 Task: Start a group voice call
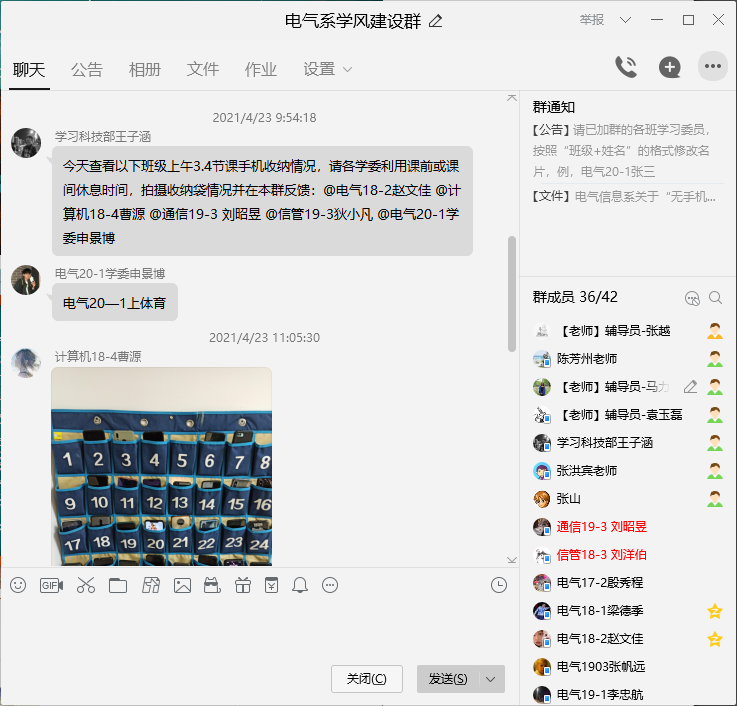(626, 67)
